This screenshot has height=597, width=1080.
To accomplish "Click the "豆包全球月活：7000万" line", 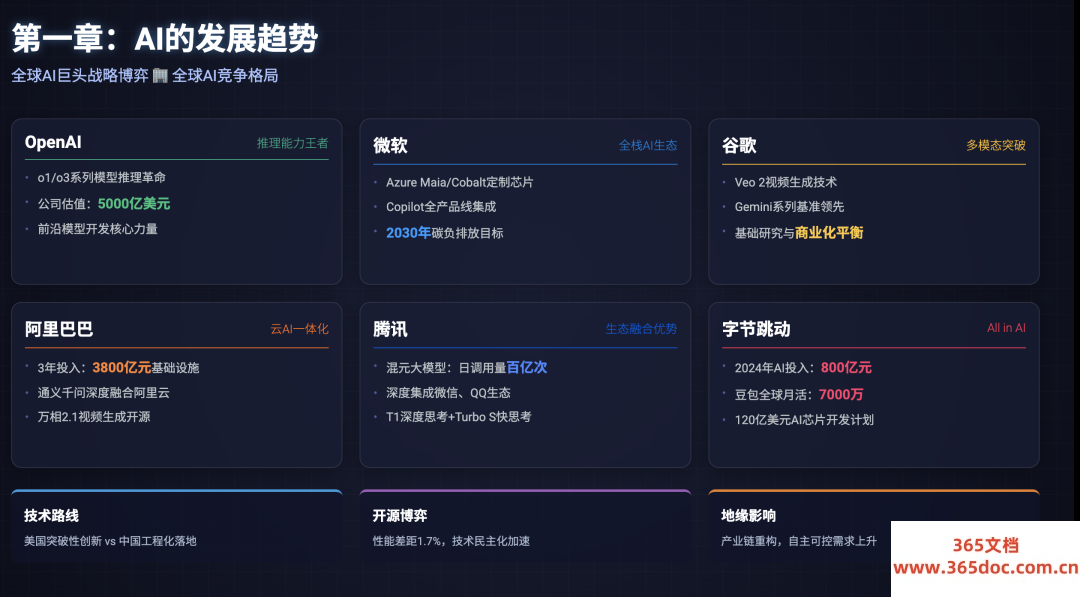I will click(799, 395).
